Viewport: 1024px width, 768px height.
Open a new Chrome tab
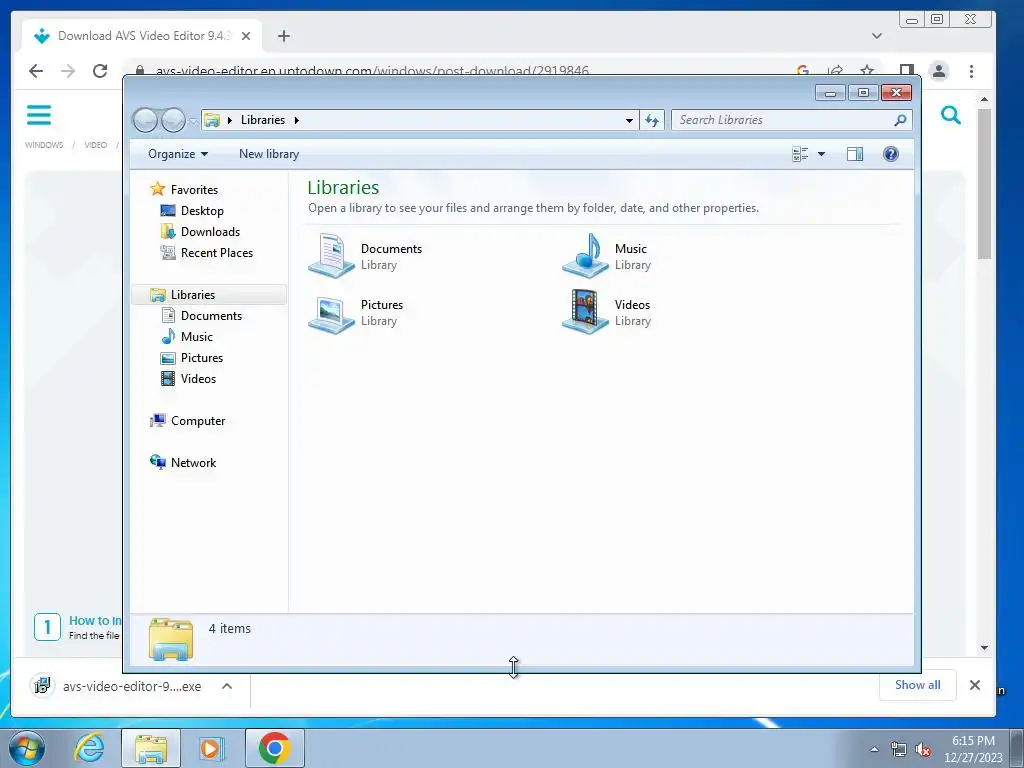coord(283,36)
